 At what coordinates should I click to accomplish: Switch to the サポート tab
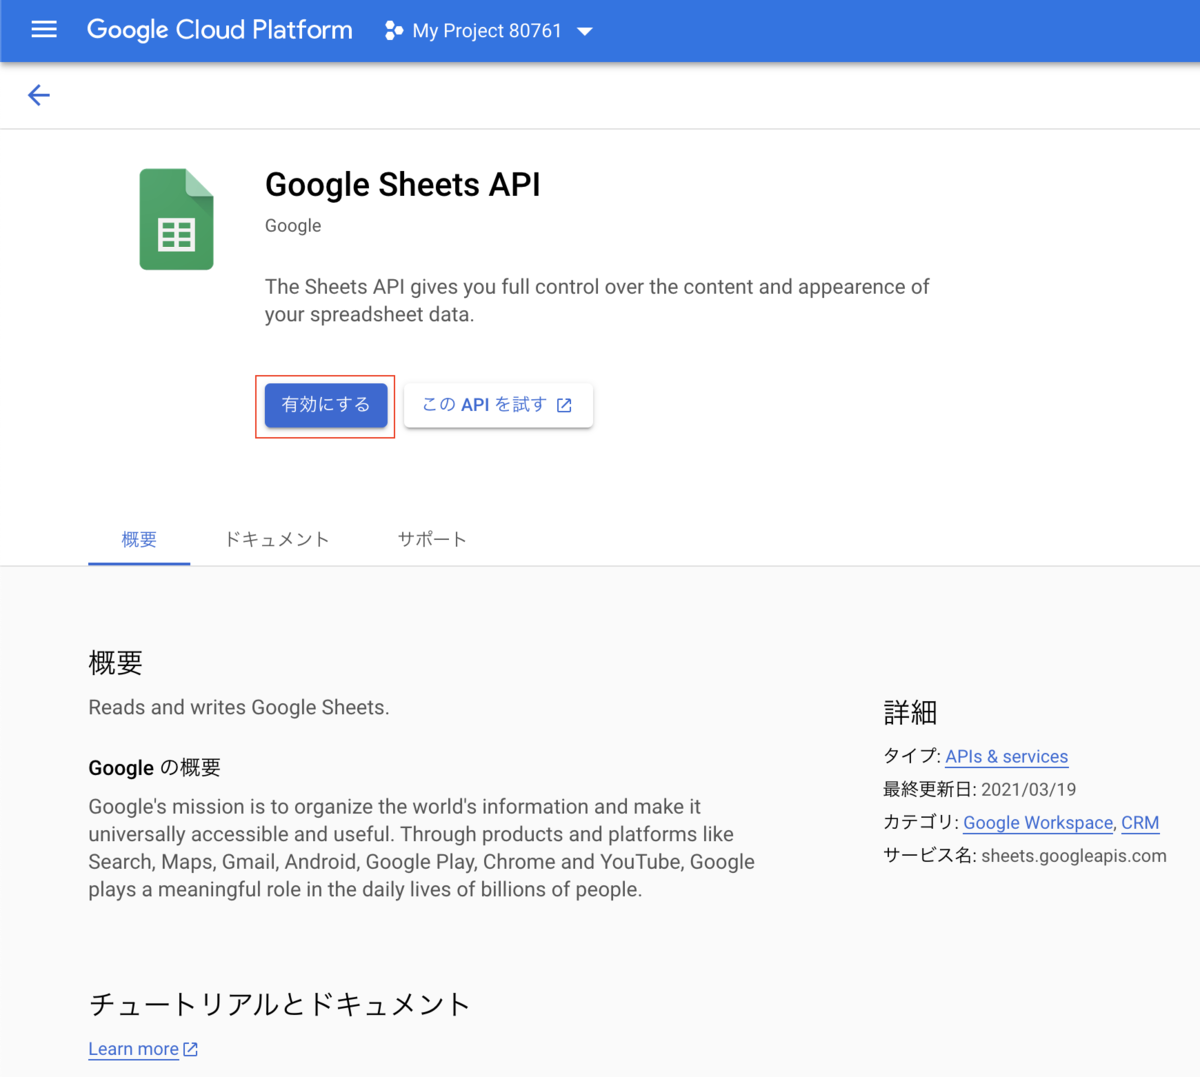coord(432,539)
